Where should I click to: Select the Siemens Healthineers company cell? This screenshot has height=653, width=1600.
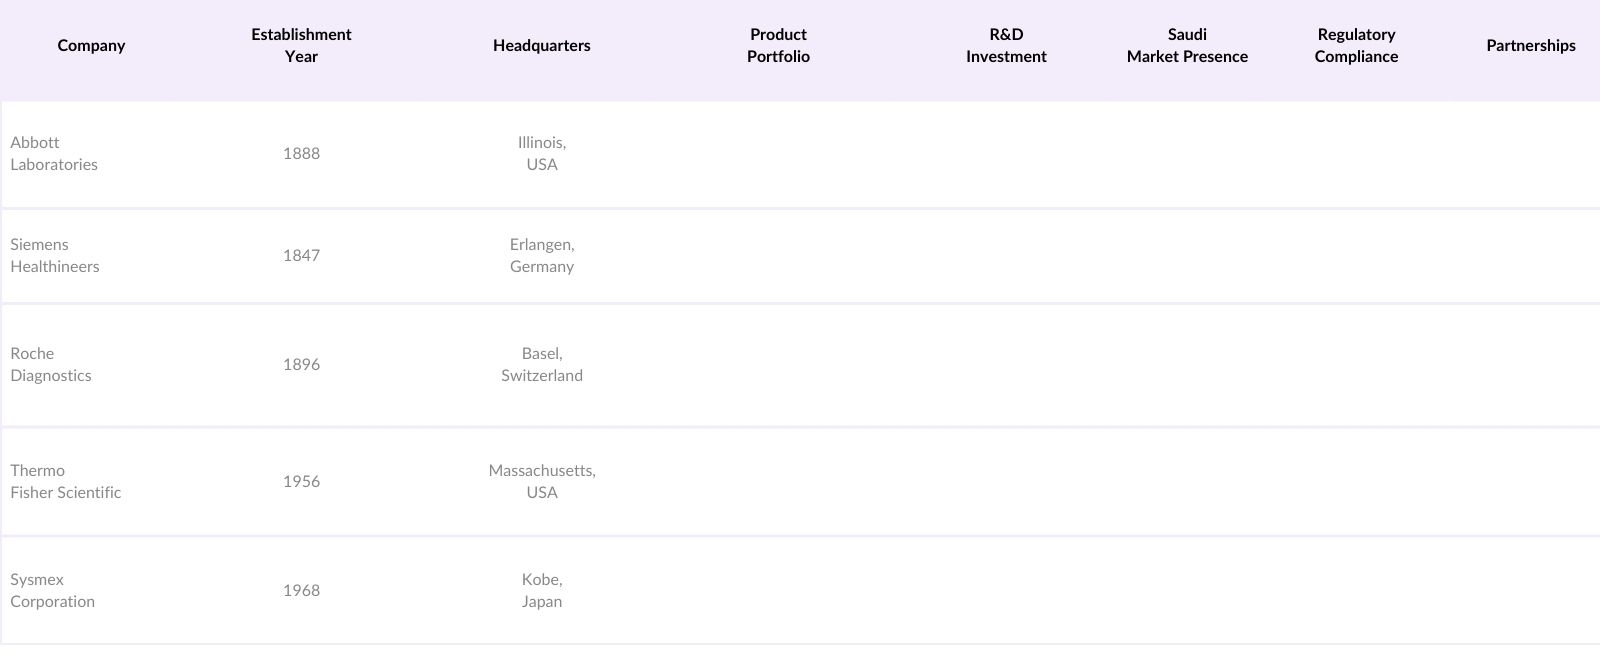[55, 256]
